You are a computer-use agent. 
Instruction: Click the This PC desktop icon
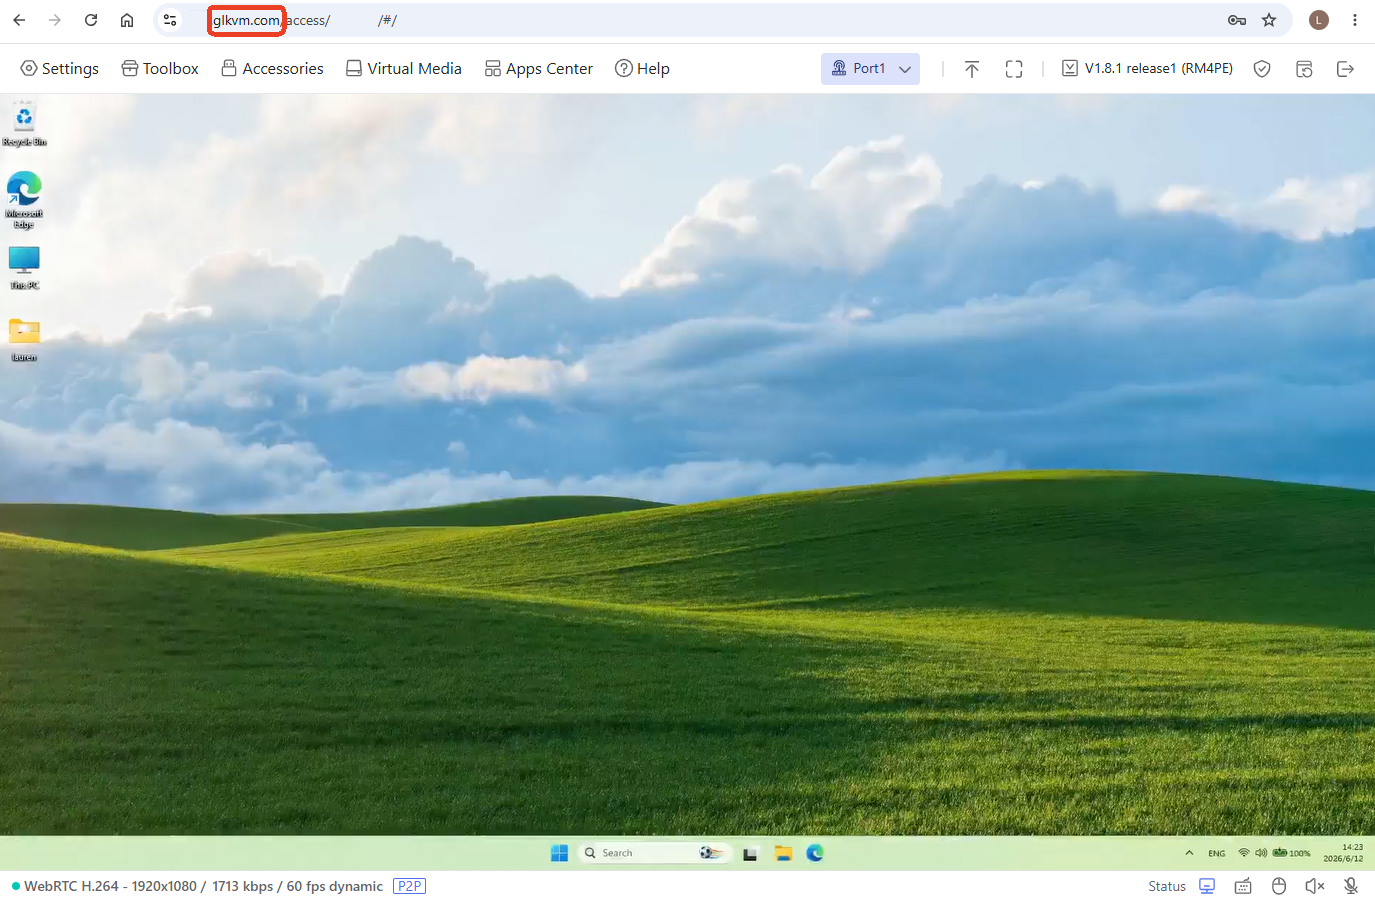pos(24,267)
